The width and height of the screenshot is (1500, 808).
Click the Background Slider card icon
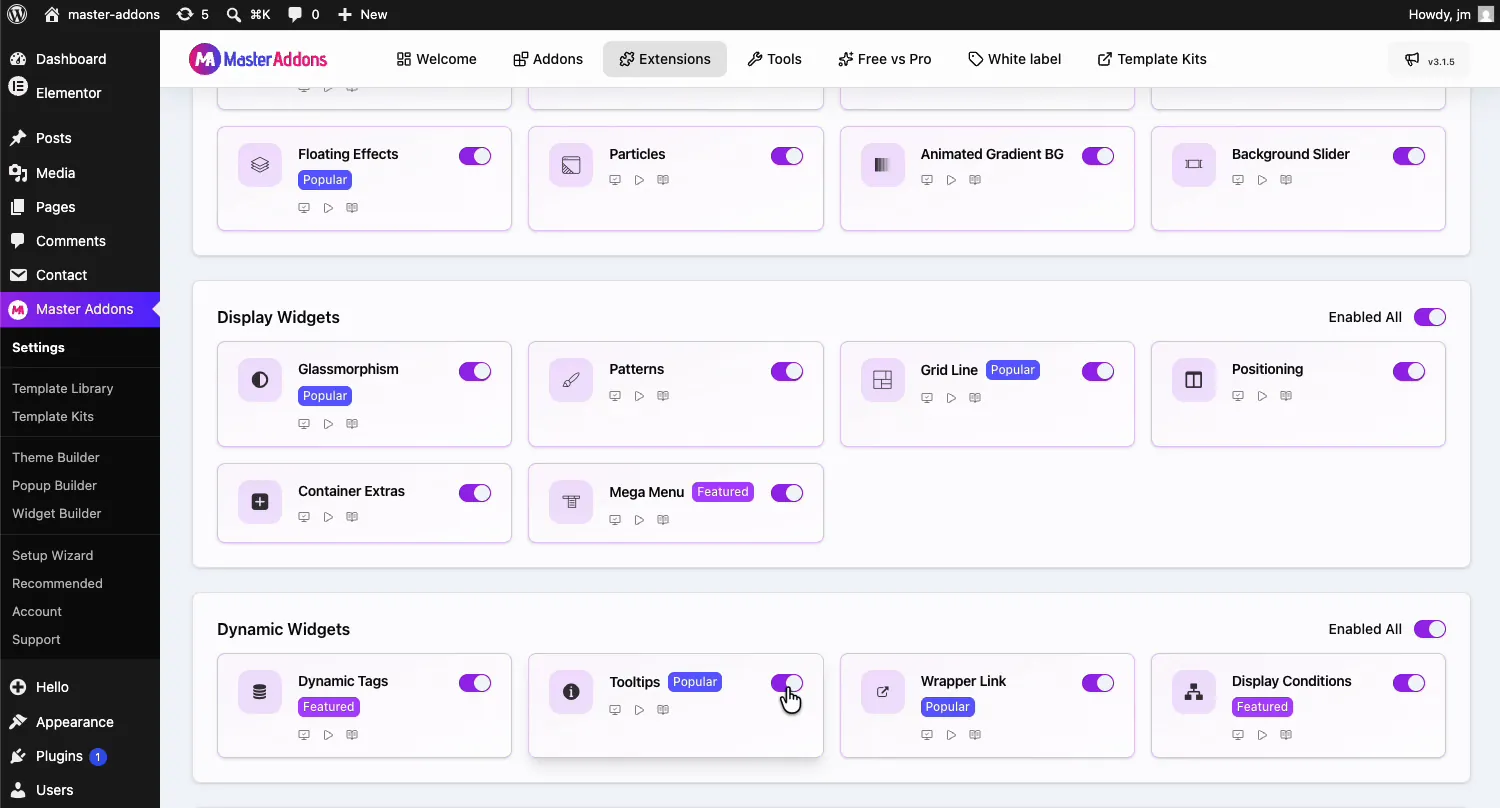click(x=1193, y=165)
